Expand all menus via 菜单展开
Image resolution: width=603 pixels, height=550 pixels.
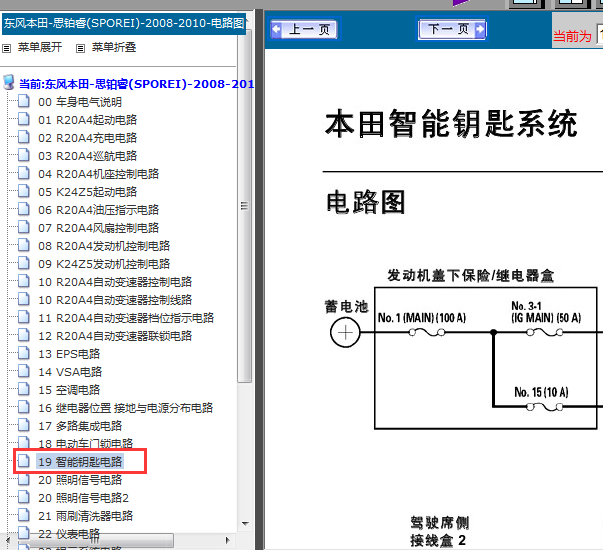pos(40,47)
